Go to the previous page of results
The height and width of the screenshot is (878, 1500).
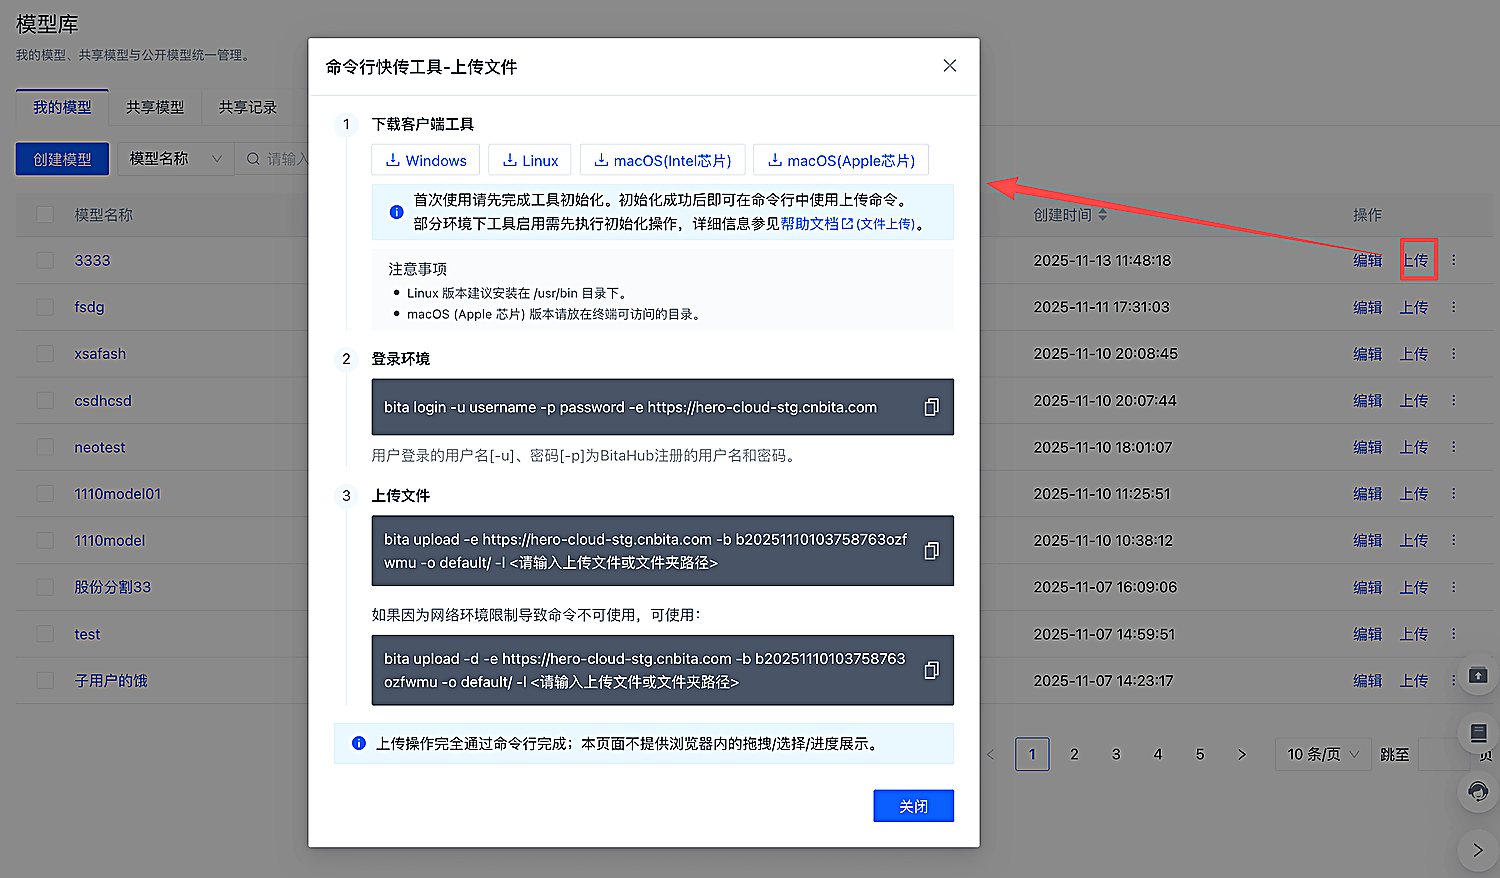pyautogui.click(x=991, y=754)
